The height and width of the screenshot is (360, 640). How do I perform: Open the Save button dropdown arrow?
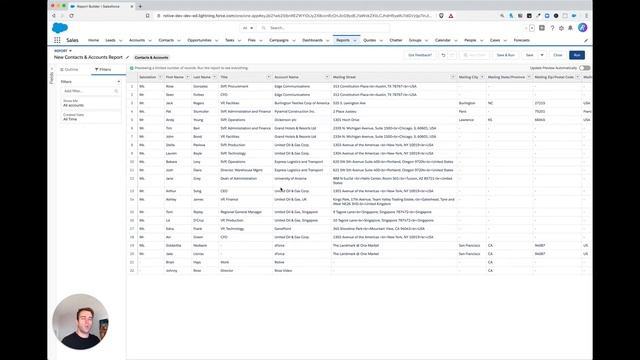coord(542,55)
